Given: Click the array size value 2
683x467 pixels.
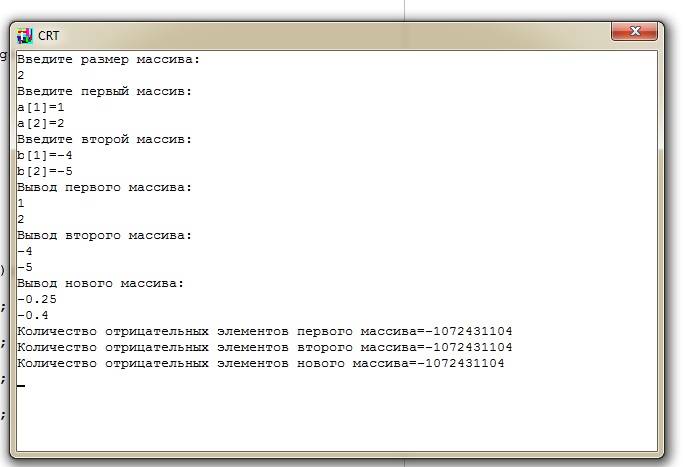Looking at the screenshot, I should tap(21, 75).
